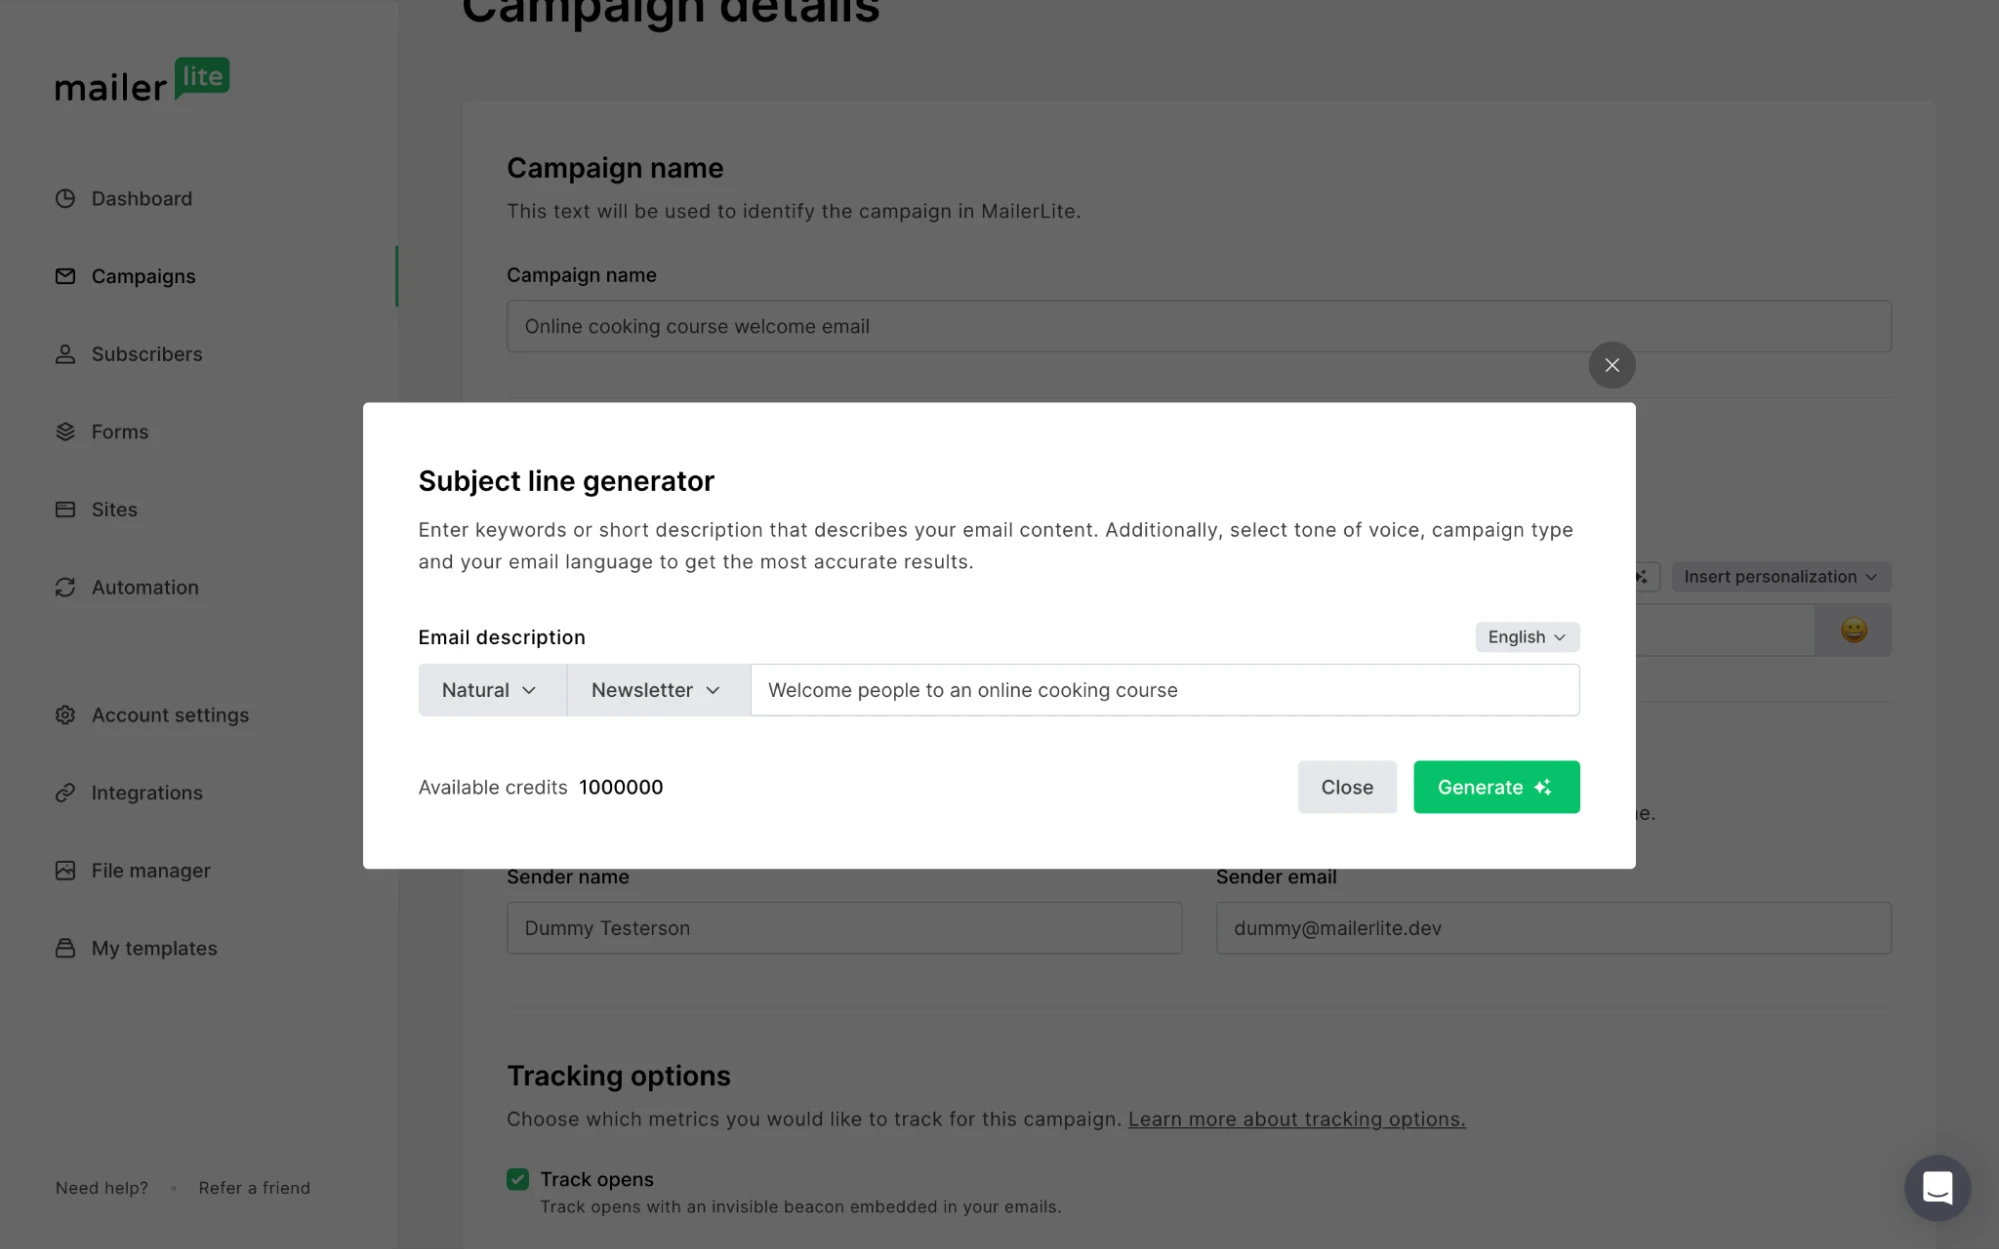Click the Forms layers icon
Image resolution: width=1999 pixels, height=1250 pixels.
(65, 432)
